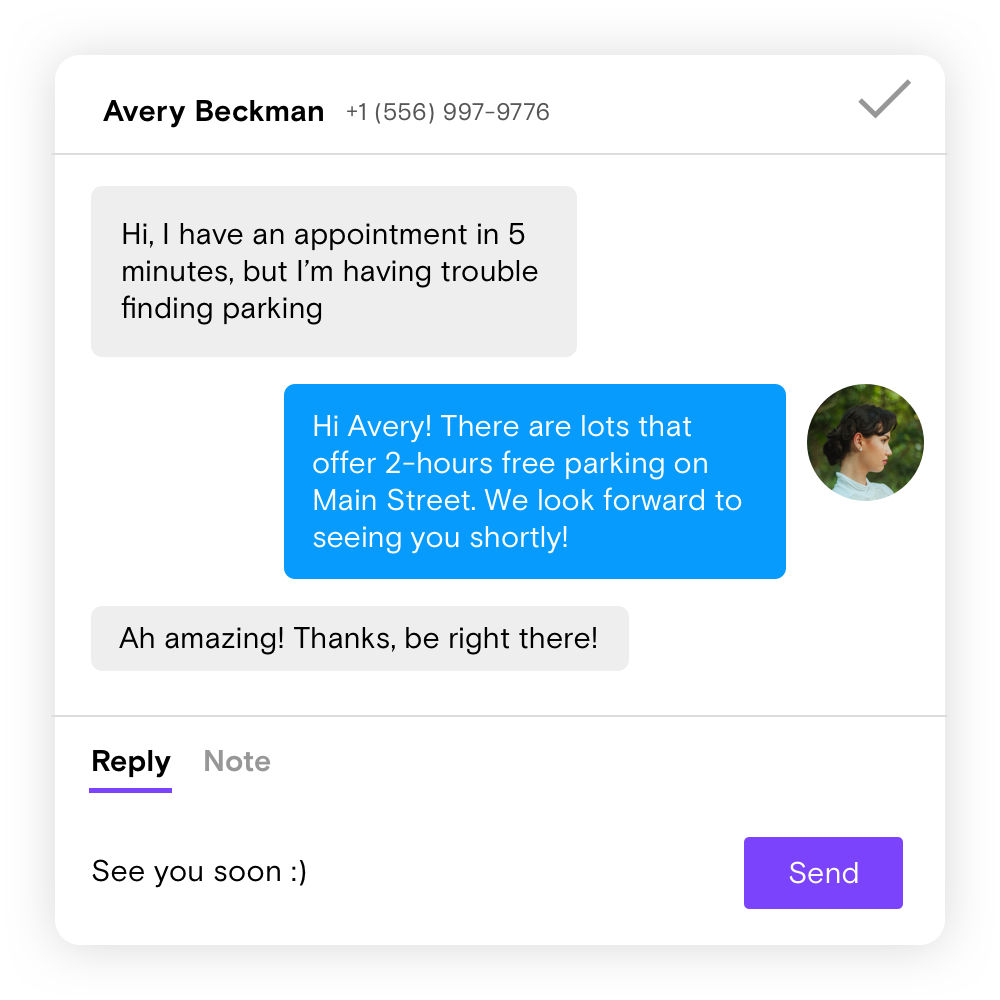Click the phone number +1 (556) 997-9776
Image resolution: width=1000 pixels, height=1000 pixels.
[448, 112]
